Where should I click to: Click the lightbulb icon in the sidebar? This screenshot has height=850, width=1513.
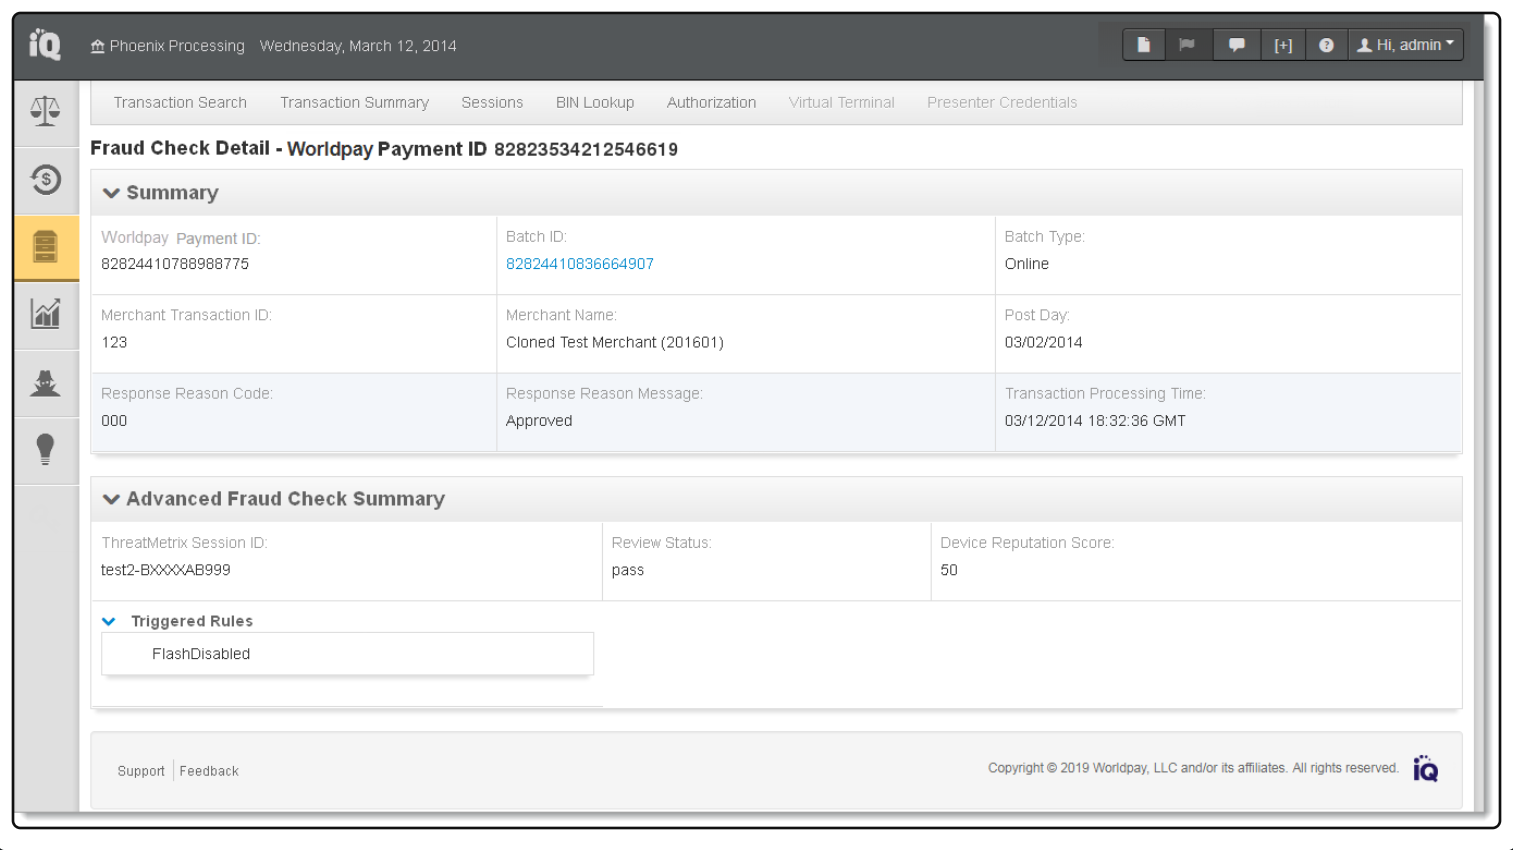(46, 449)
